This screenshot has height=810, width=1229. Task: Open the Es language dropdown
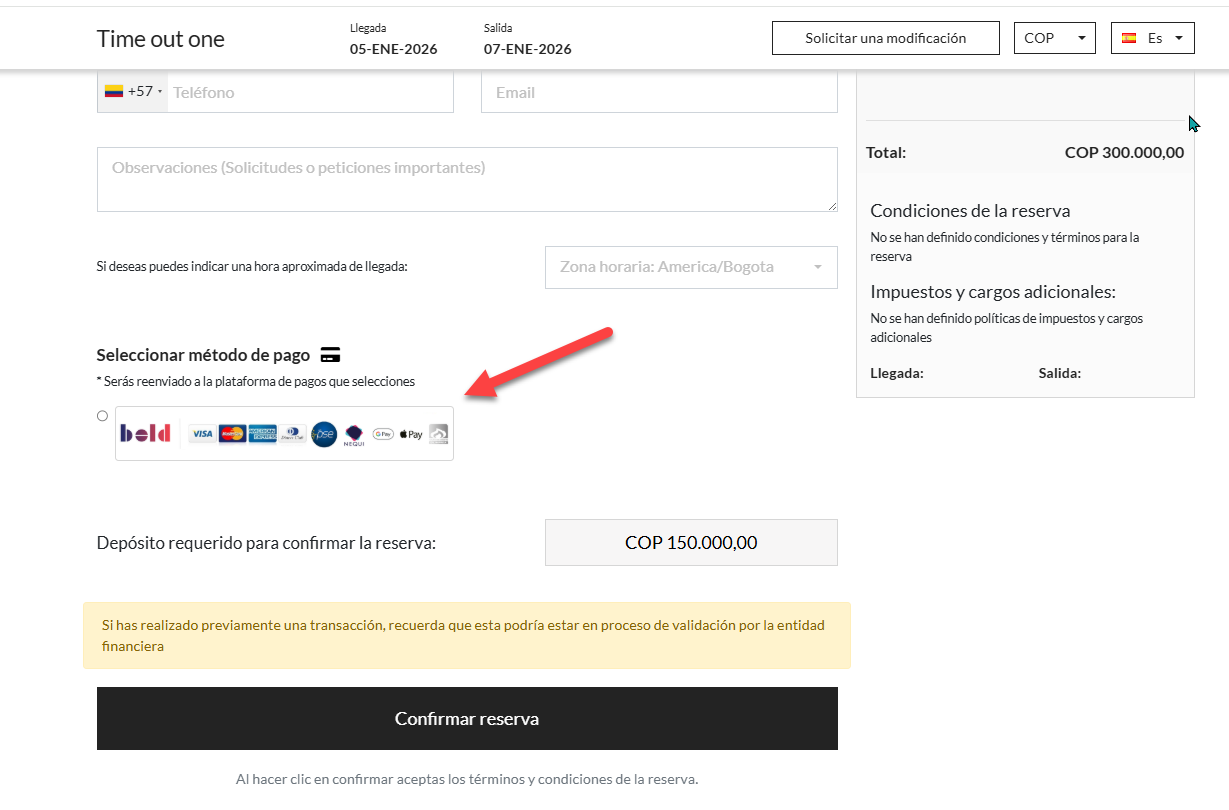(x=1152, y=38)
